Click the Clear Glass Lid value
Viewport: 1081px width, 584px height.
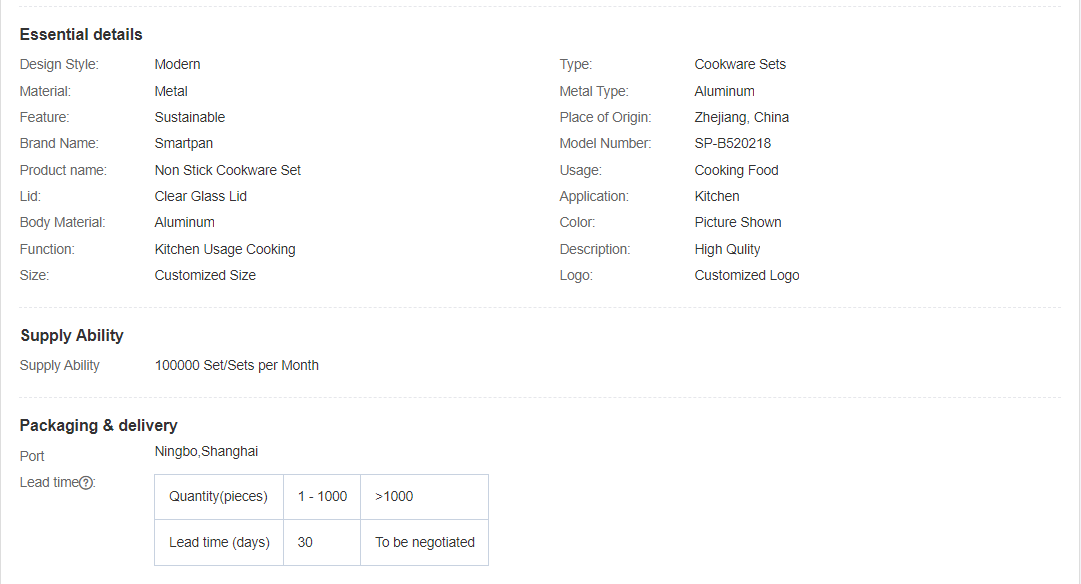[200, 197]
